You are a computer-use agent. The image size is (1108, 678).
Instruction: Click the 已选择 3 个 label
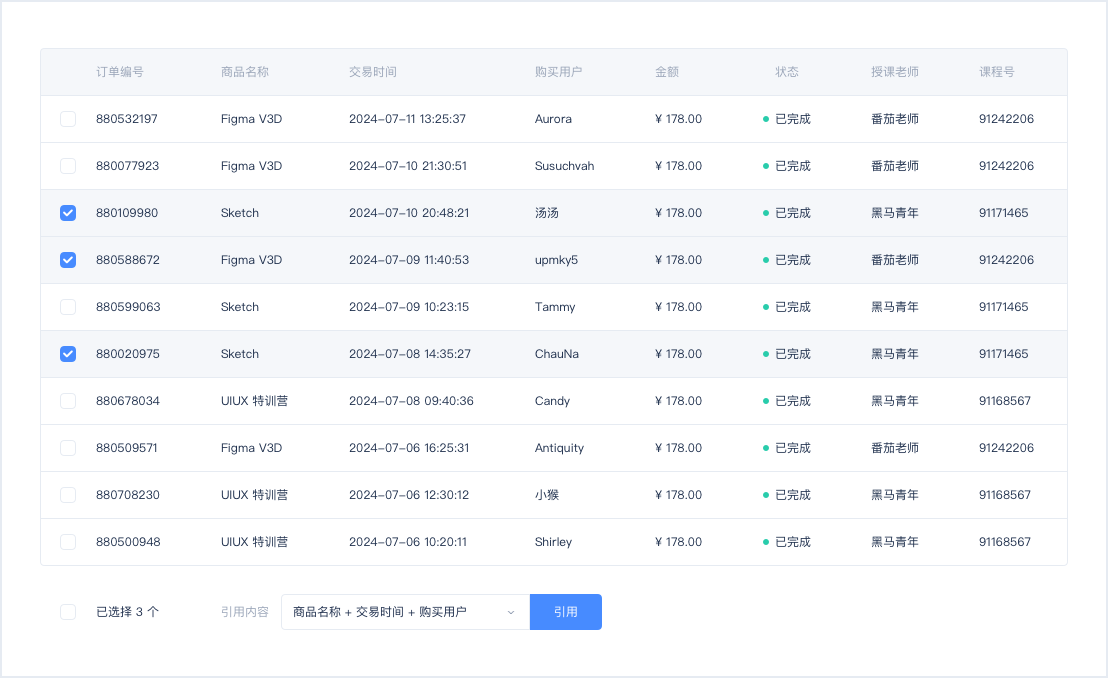(127, 612)
